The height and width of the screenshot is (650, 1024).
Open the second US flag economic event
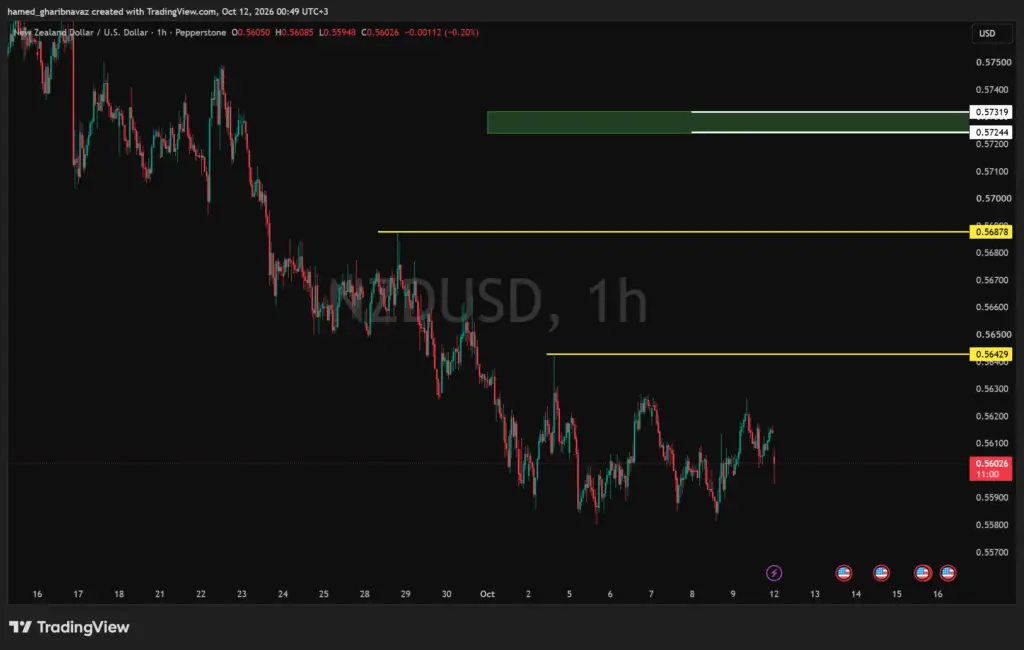[x=881, y=573]
